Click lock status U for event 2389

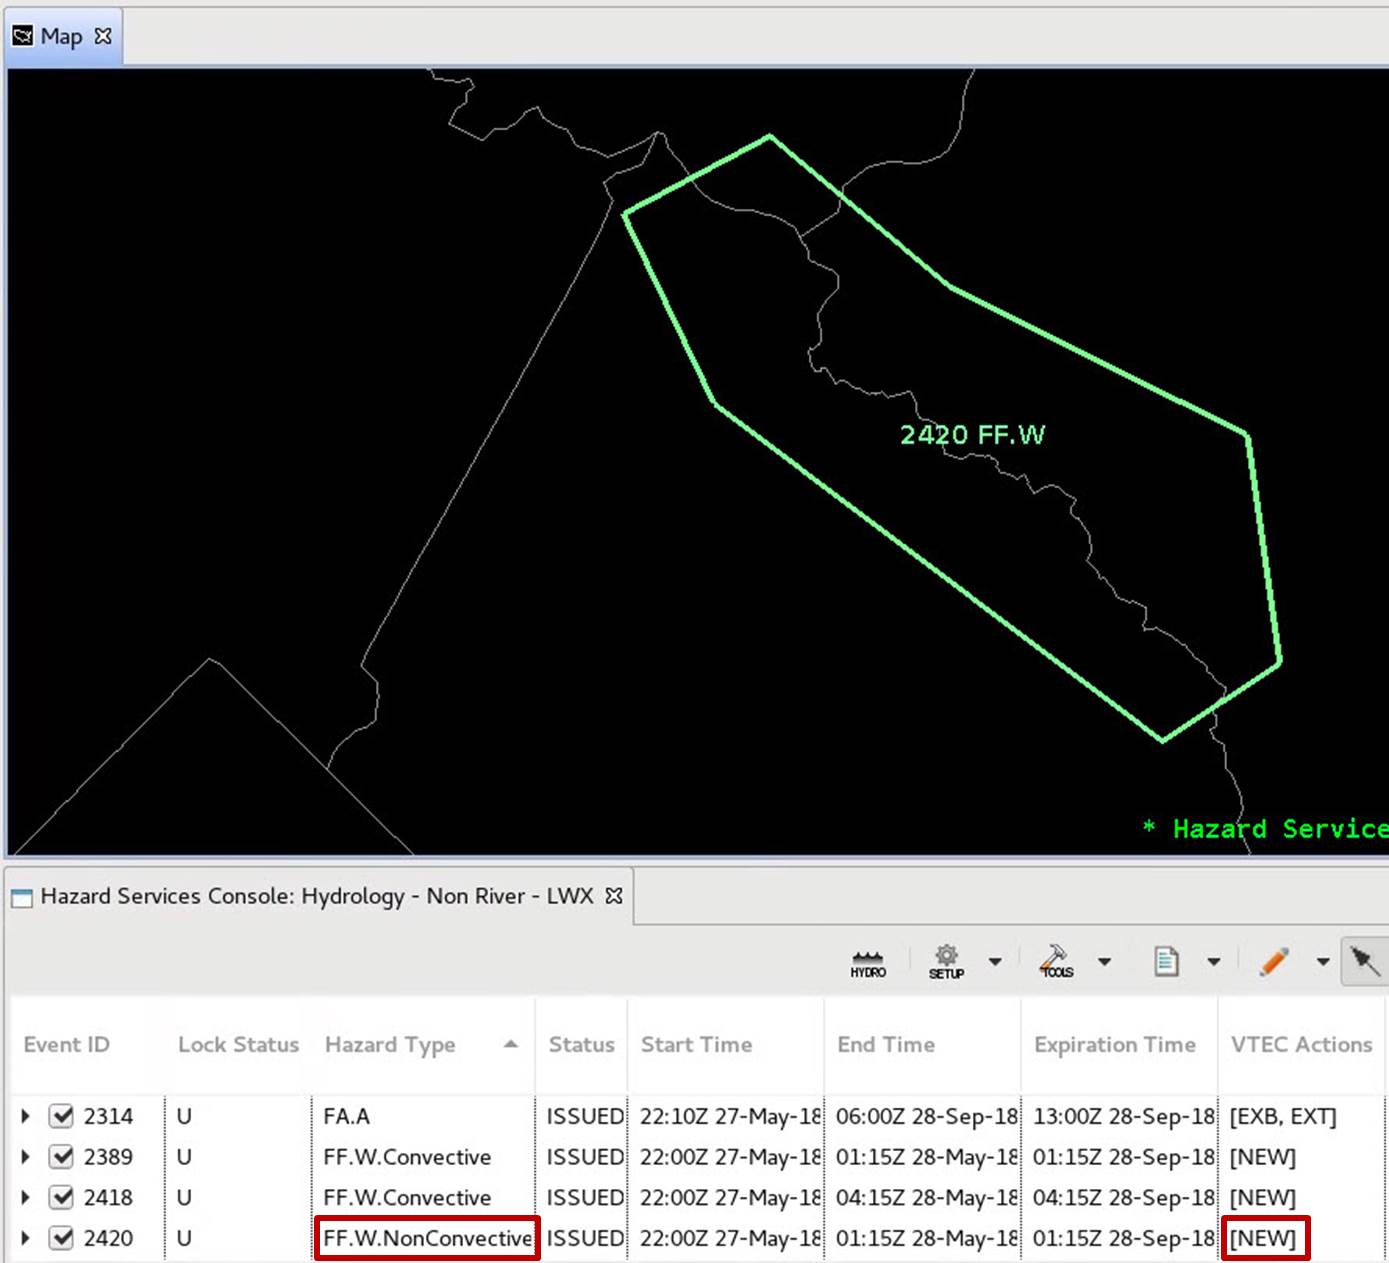(x=184, y=1157)
